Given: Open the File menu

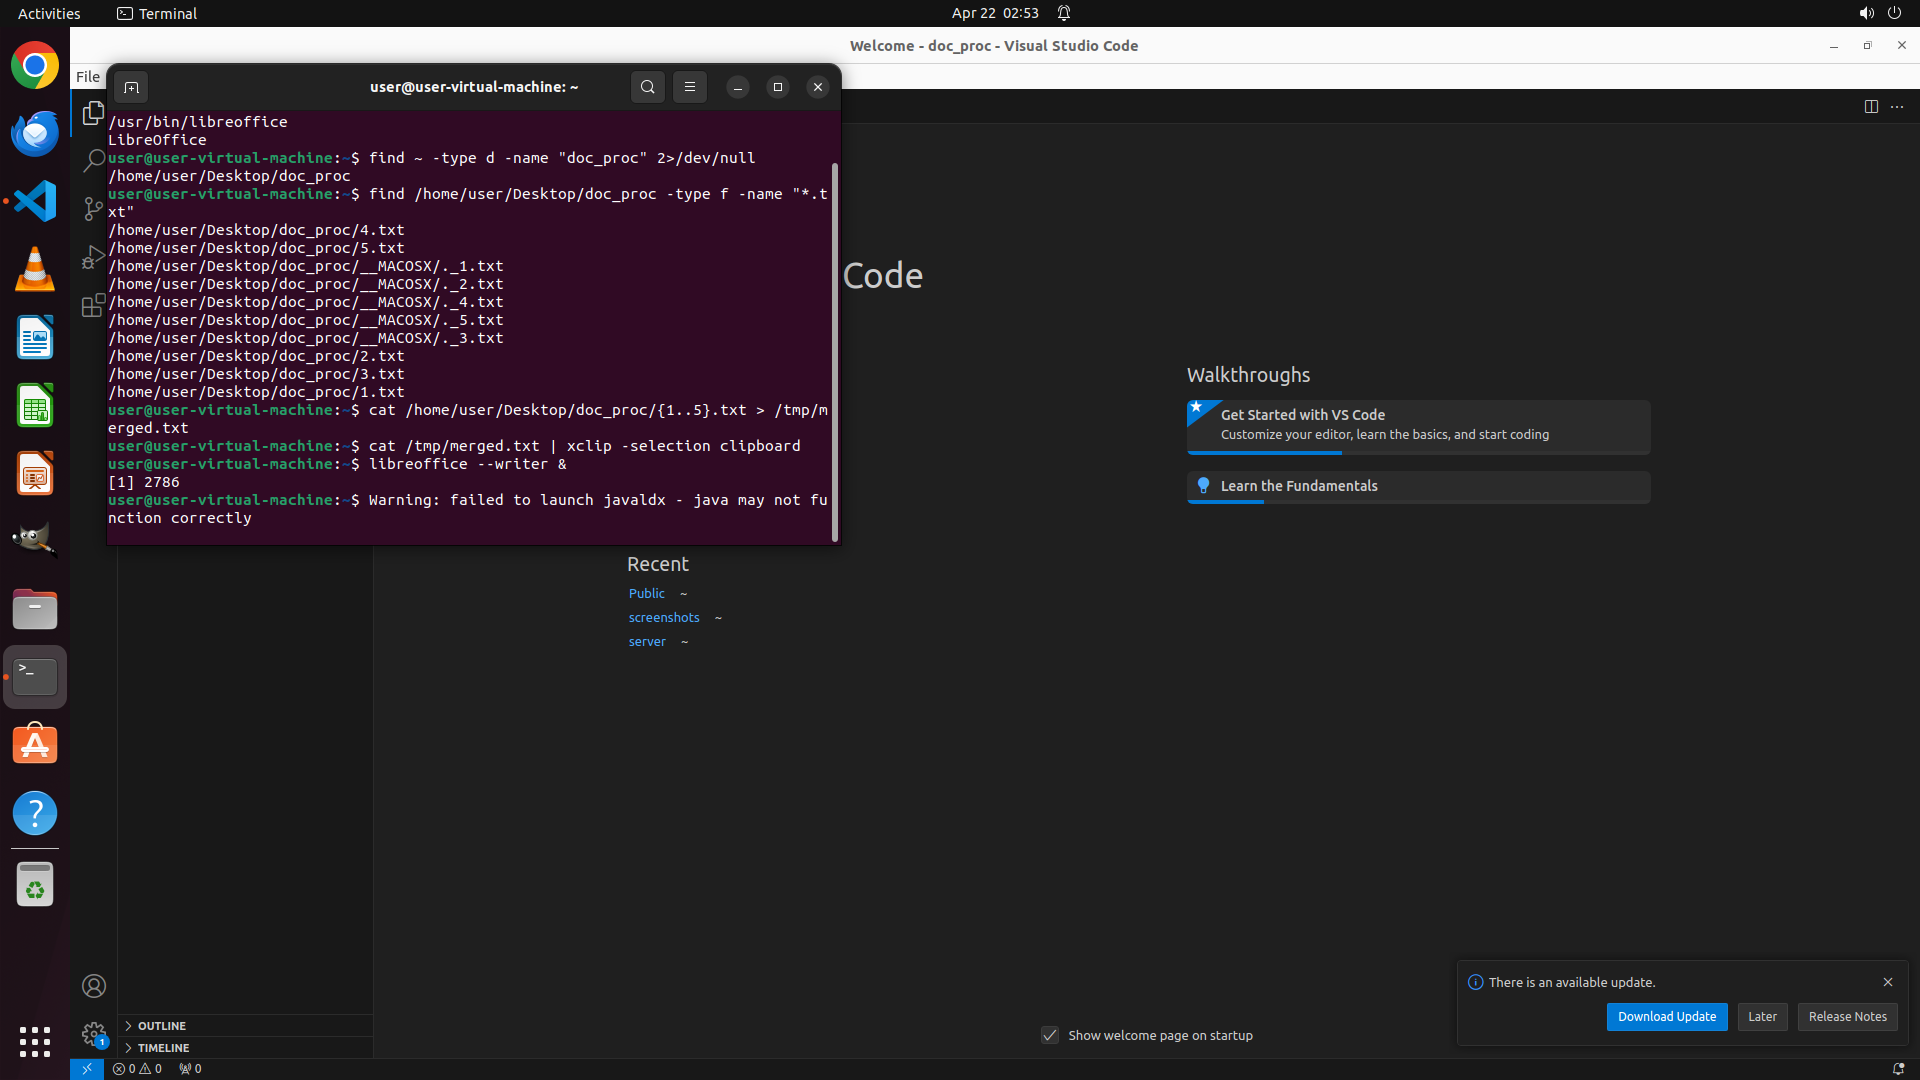Looking at the screenshot, I should pos(88,77).
